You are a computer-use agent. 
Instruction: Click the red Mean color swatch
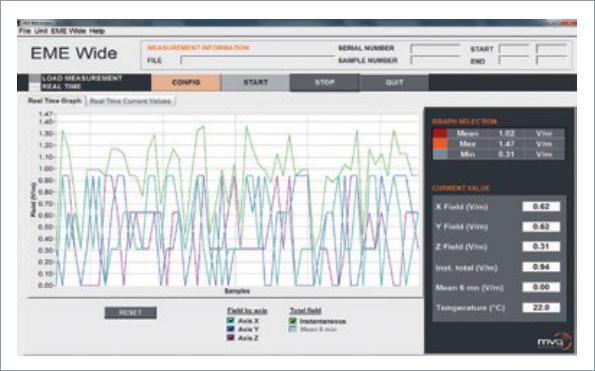pos(440,134)
